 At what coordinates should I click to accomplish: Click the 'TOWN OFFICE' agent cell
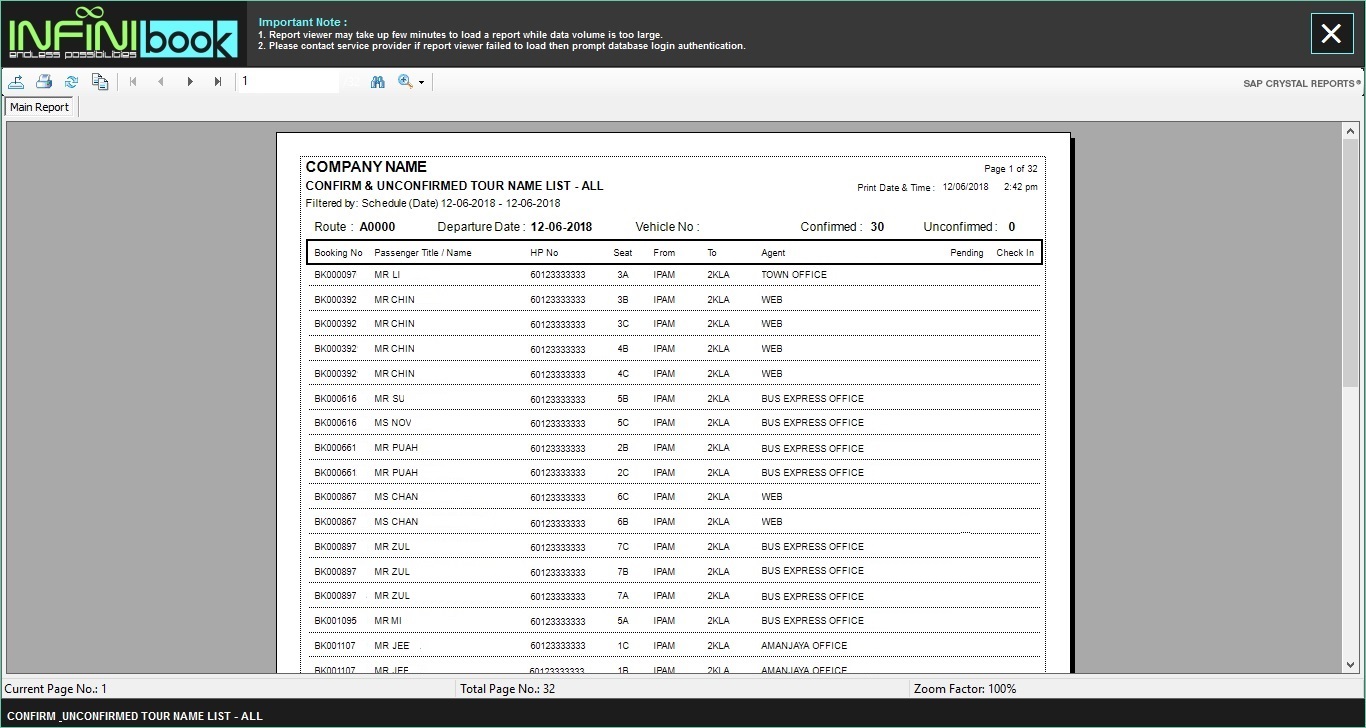[794, 275]
